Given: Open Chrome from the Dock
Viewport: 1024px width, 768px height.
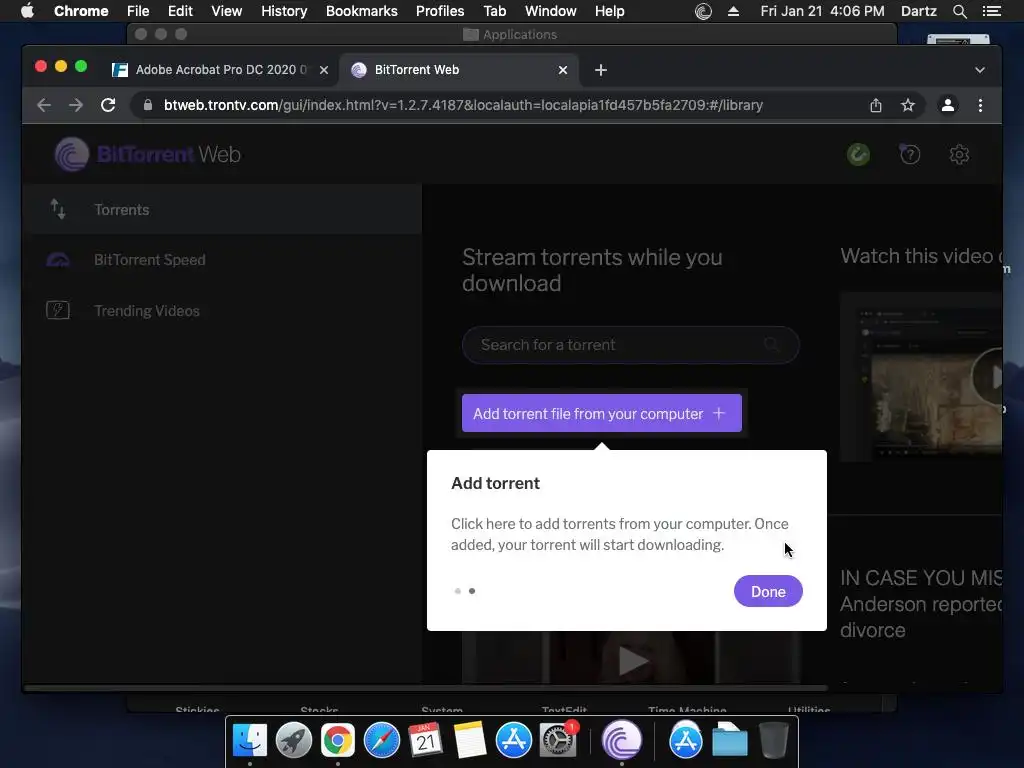Looking at the screenshot, I should (x=338, y=741).
